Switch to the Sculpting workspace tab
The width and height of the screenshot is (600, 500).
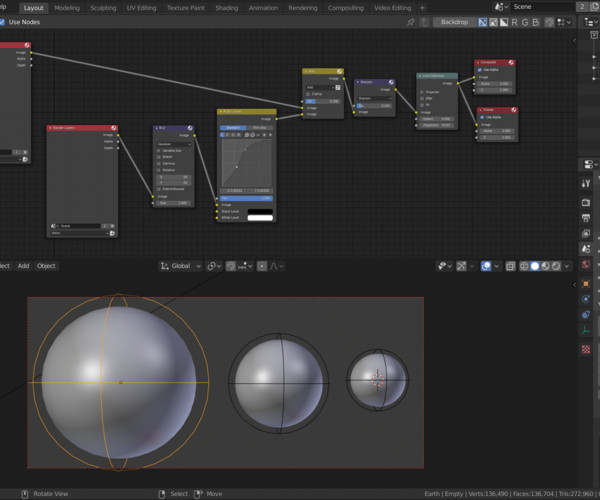click(103, 8)
